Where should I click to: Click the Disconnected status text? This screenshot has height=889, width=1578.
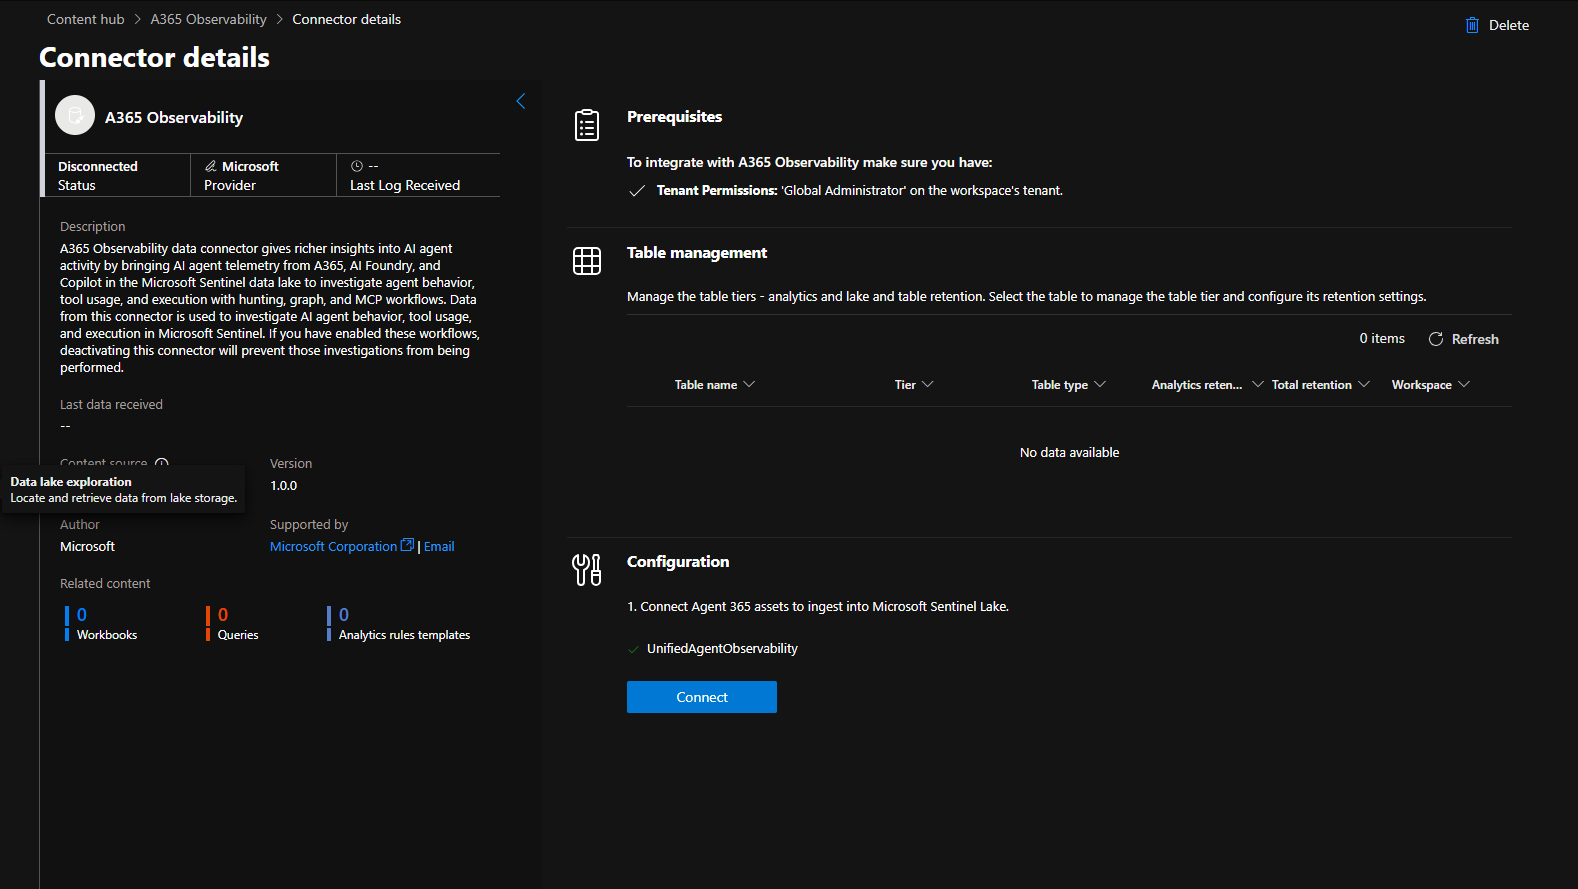98,166
